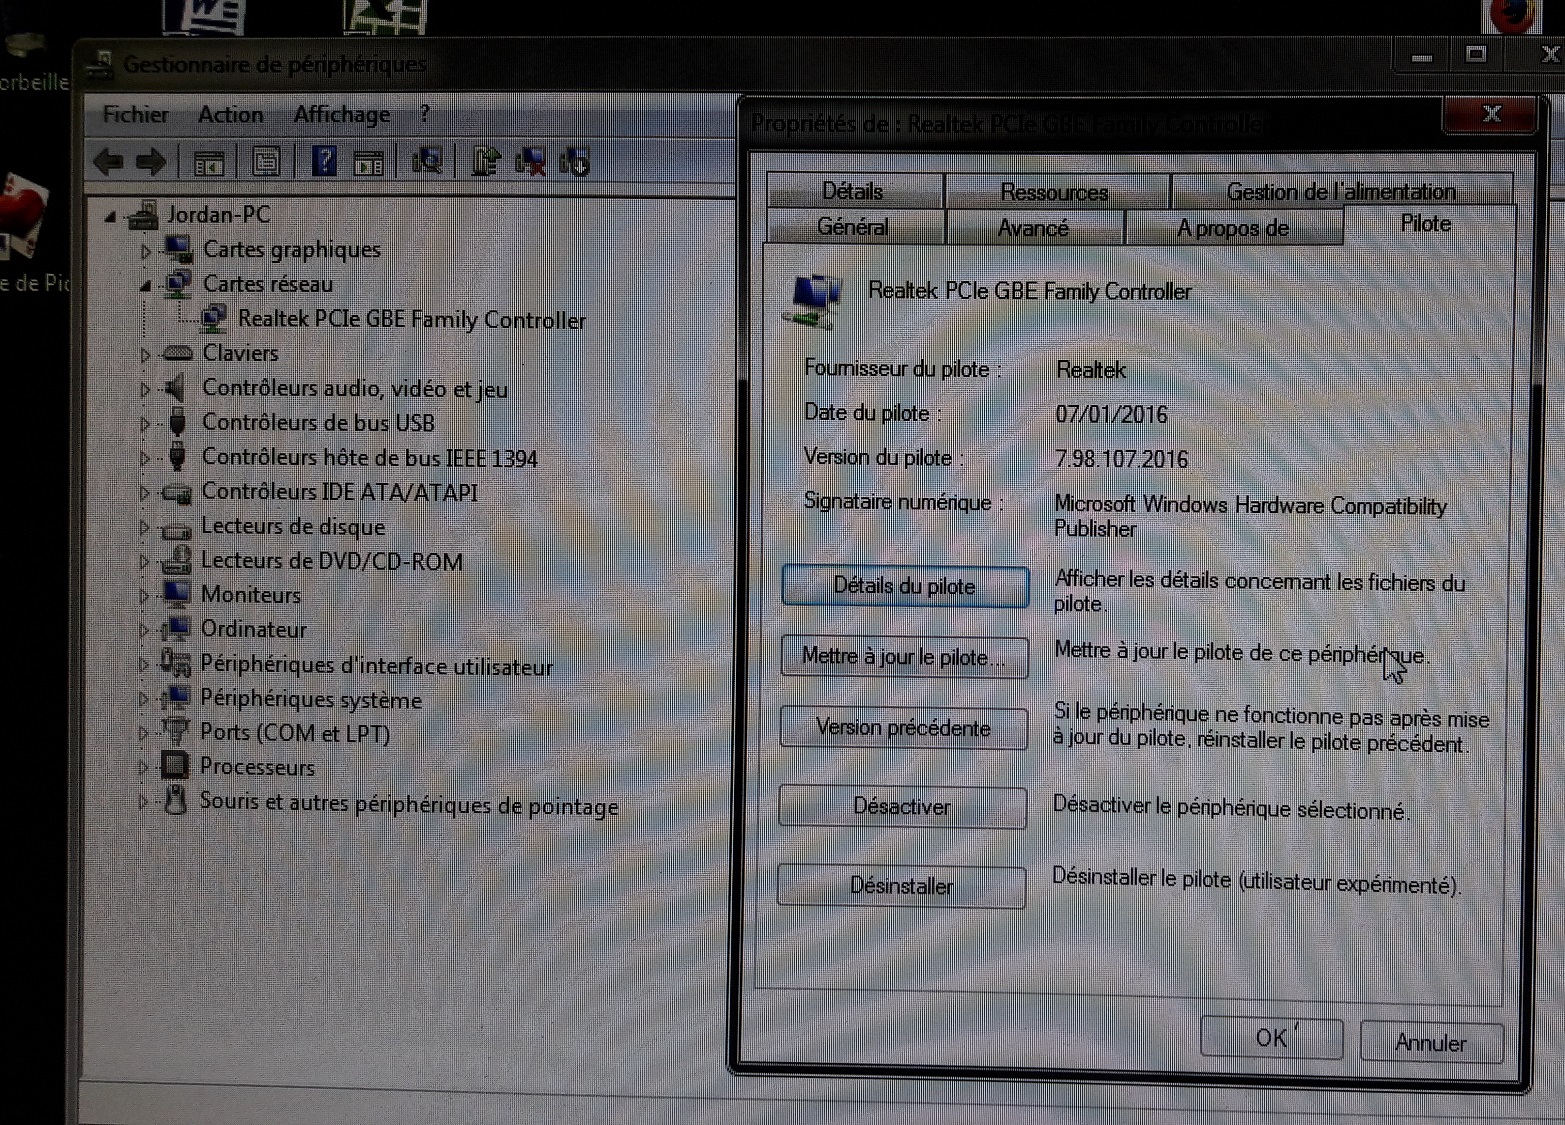Toggle the console tree pane icon
Image resolution: width=1565 pixels, height=1125 pixels.
(x=209, y=162)
